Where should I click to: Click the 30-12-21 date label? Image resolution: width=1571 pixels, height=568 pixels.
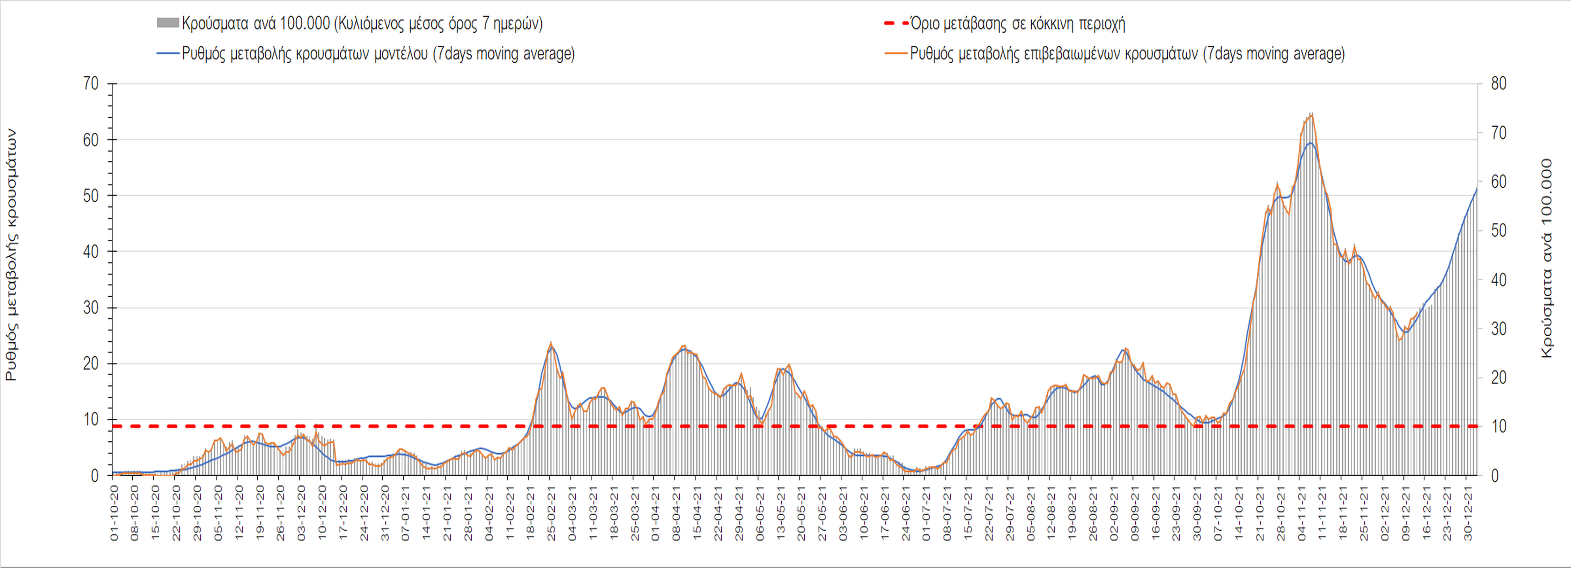pyautogui.click(x=1468, y=514)
